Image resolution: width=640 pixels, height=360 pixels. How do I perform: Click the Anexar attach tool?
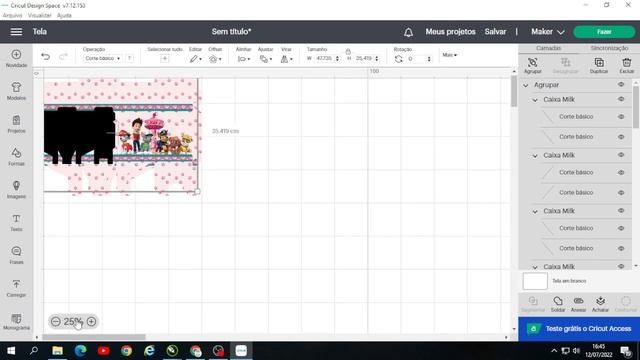(578, 304)
